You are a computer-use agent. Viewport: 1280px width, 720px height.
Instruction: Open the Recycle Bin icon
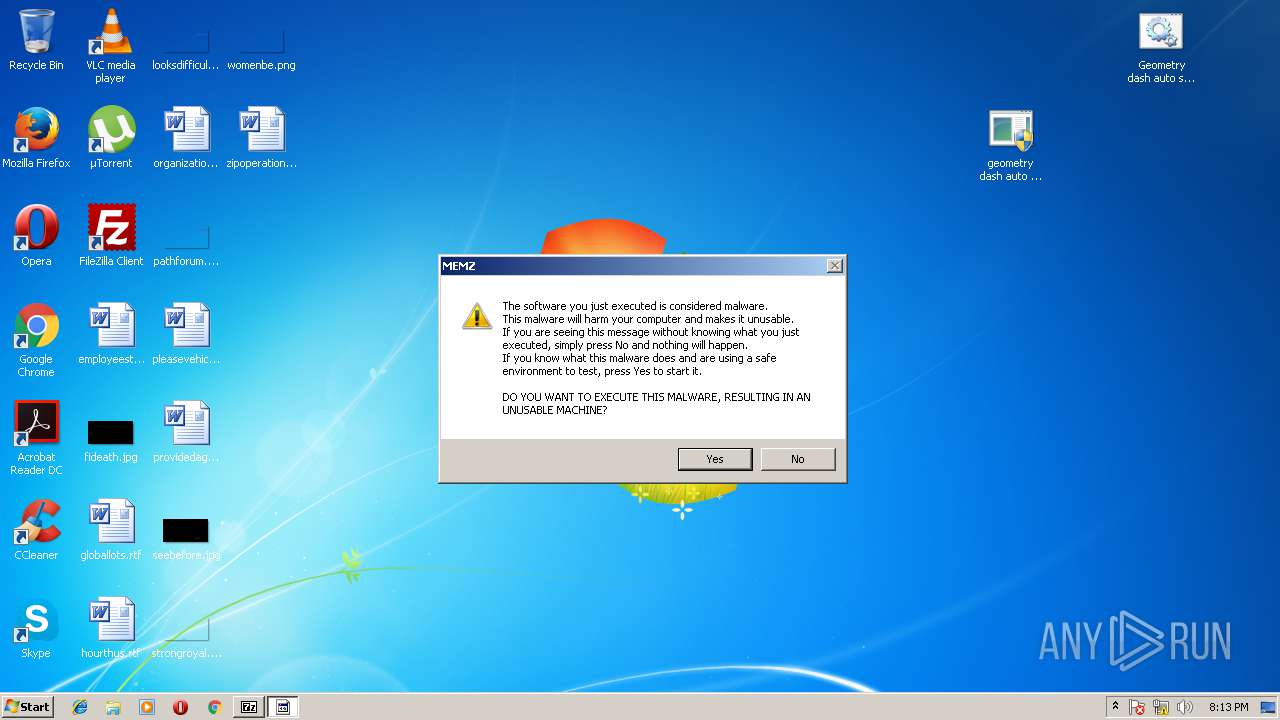[x=36, y=40]
